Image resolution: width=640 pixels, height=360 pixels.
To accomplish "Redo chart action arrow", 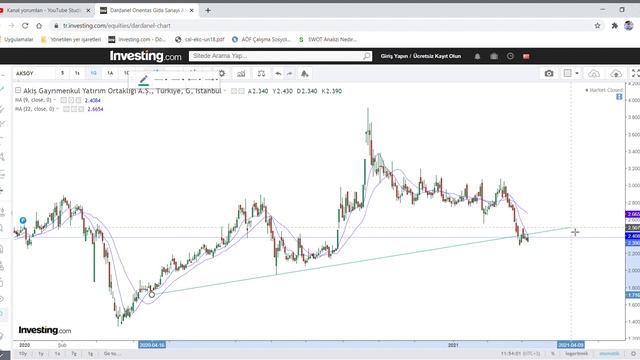I will pos(289,73).
